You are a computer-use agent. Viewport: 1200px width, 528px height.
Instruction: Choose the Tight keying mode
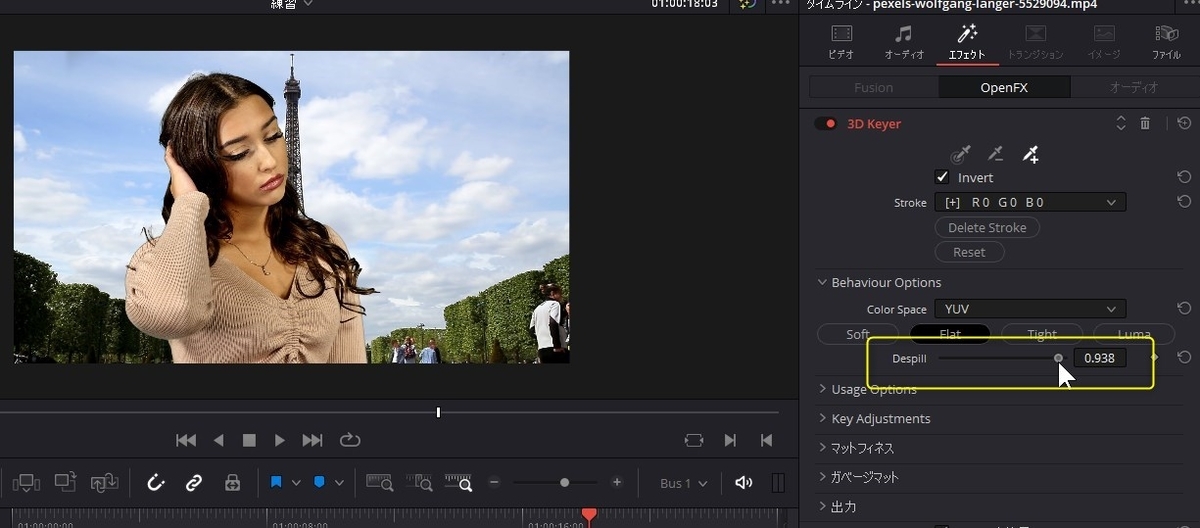click(x=1042, y=334)
